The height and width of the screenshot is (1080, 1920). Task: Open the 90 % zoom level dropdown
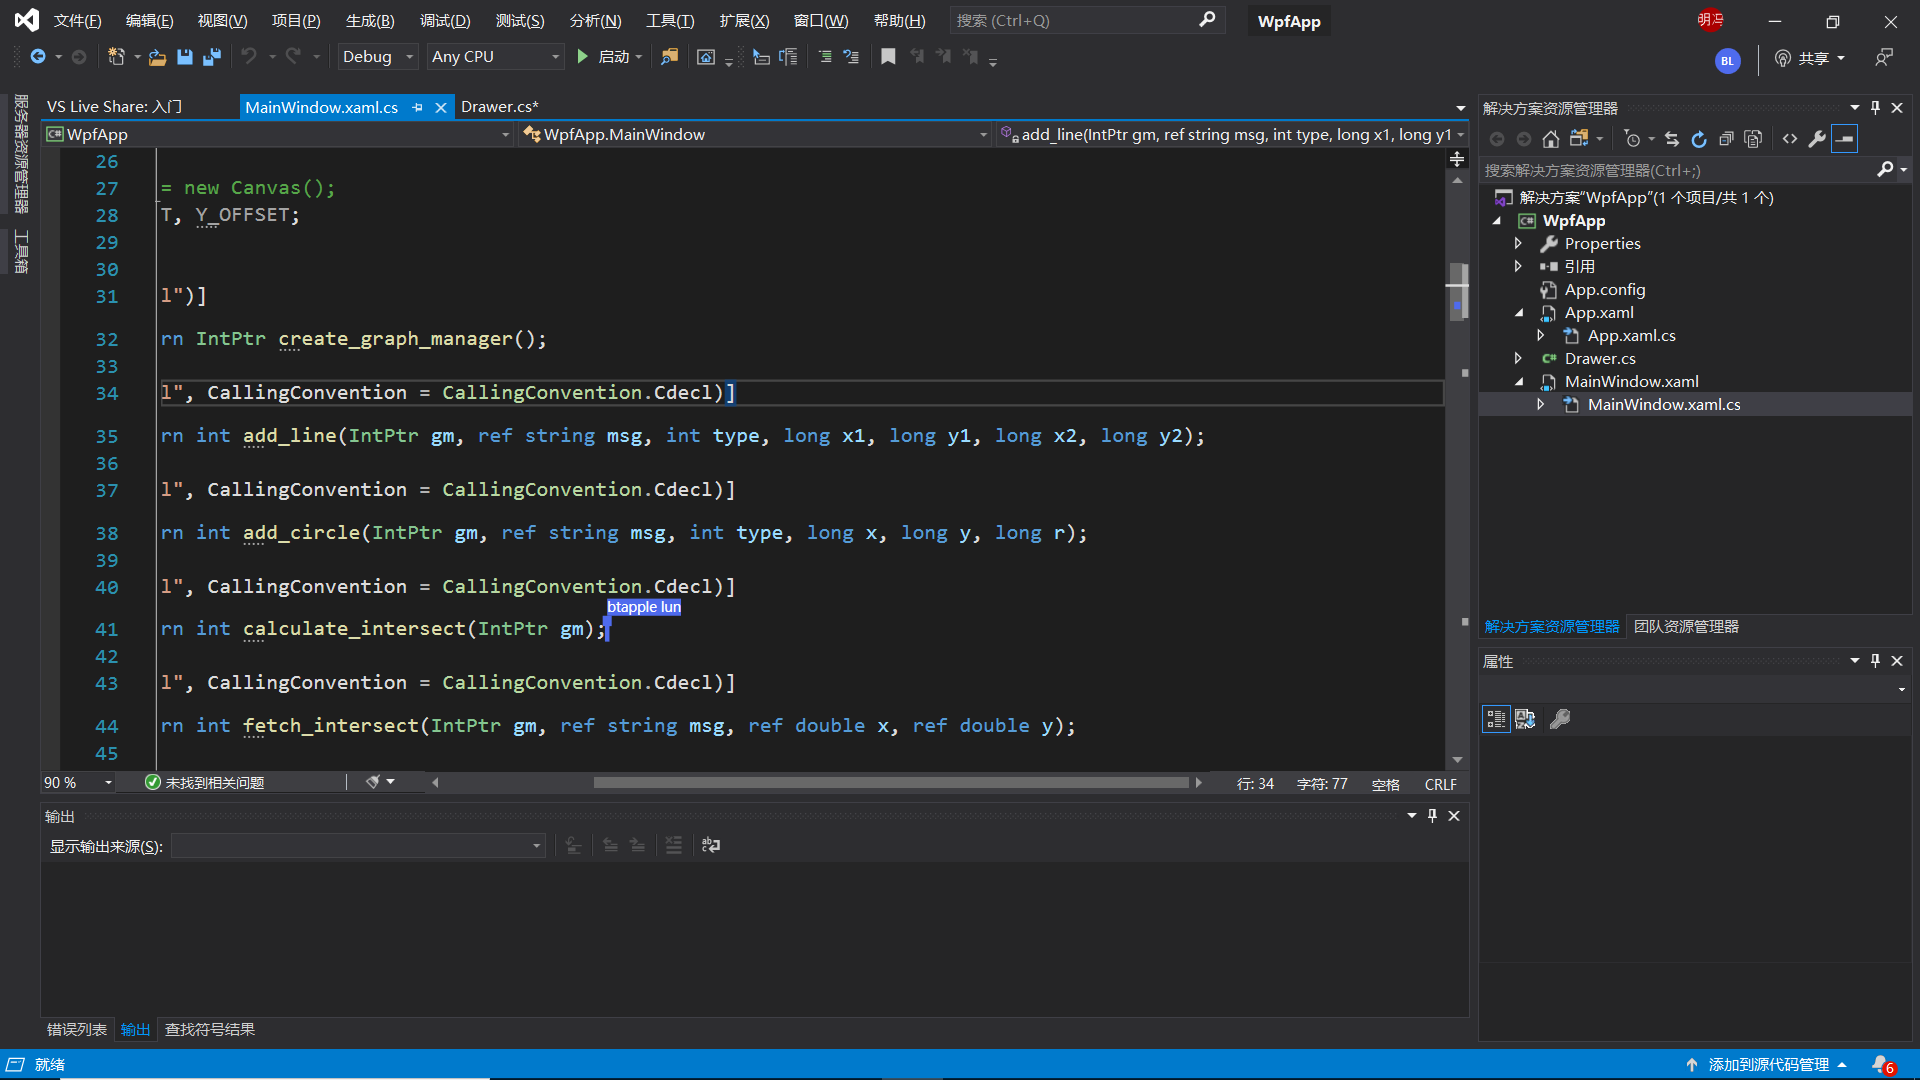coord(78,783)
